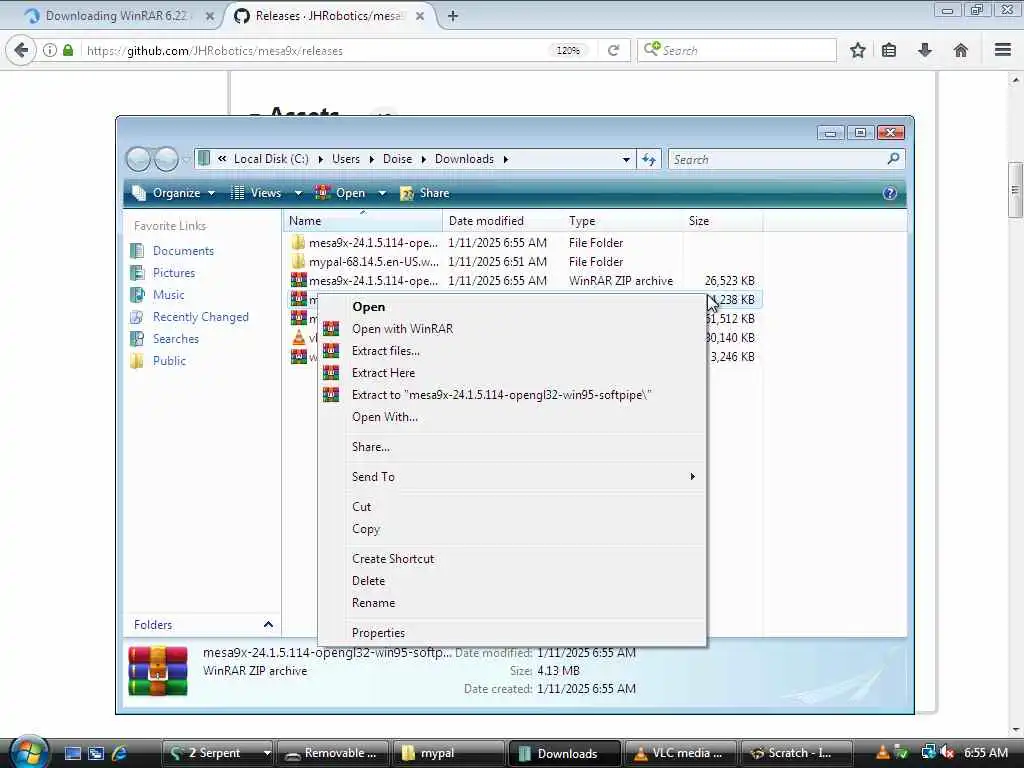Click the Explorer search magnifier icon
This screenshot has width=1024, height=768.
pos(893,159)
